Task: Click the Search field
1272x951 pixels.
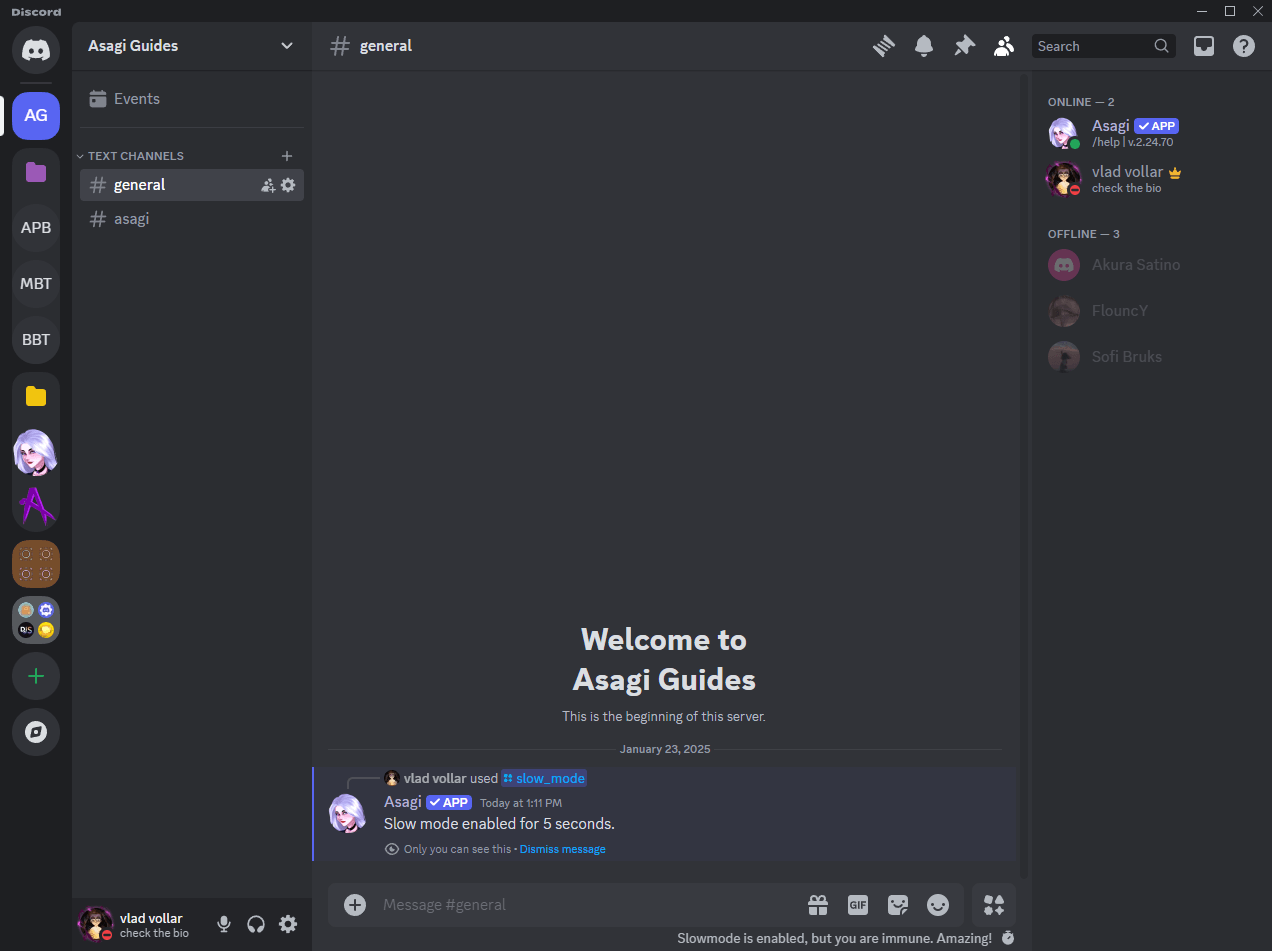Action: coord(1103,46)
